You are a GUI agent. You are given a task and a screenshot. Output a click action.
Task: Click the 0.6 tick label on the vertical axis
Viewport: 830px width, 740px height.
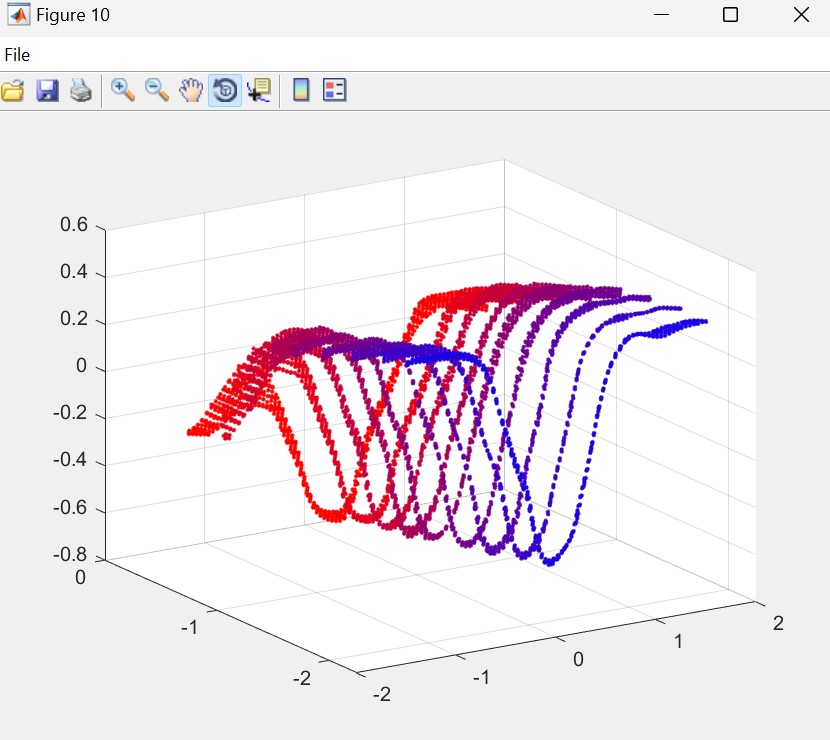[x=74, y=225]
